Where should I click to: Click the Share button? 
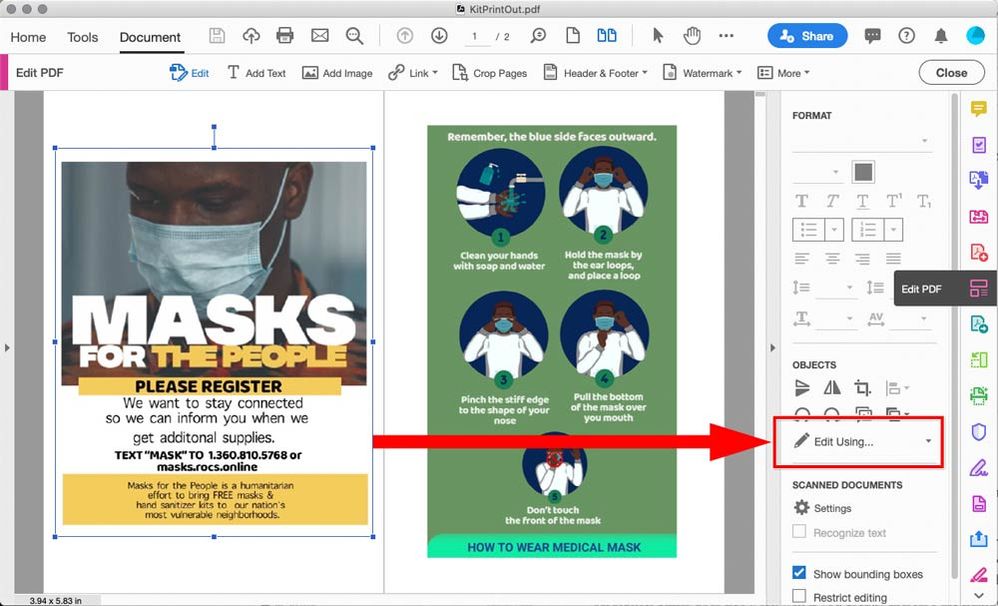tap(807, 36)
